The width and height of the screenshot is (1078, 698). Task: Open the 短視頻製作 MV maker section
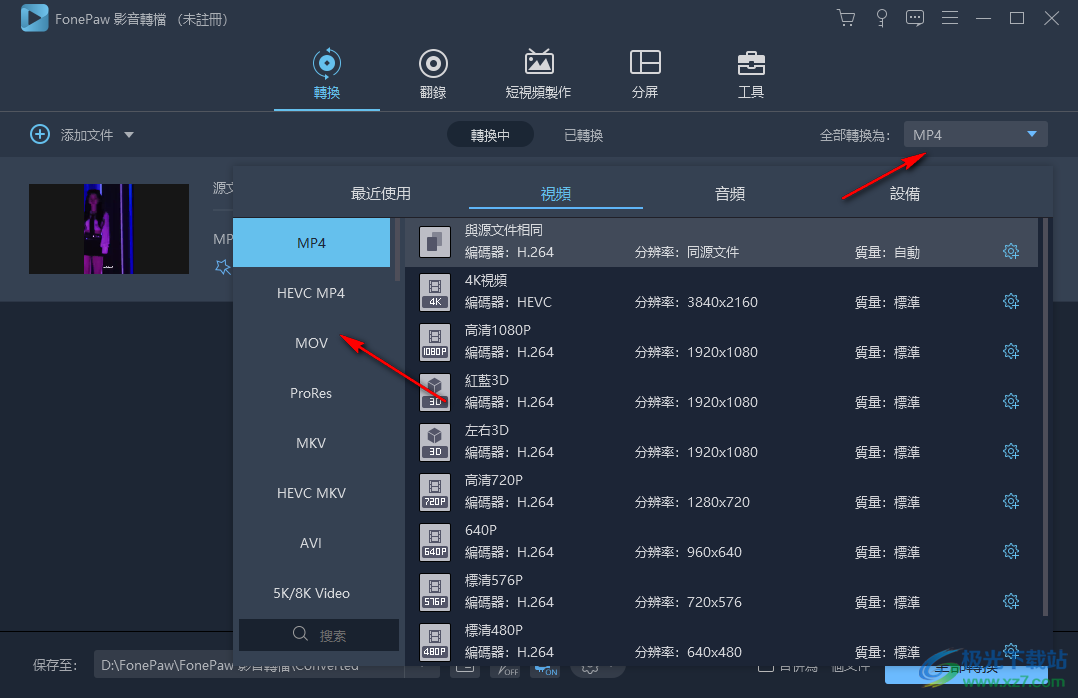(x=538, y=74)
